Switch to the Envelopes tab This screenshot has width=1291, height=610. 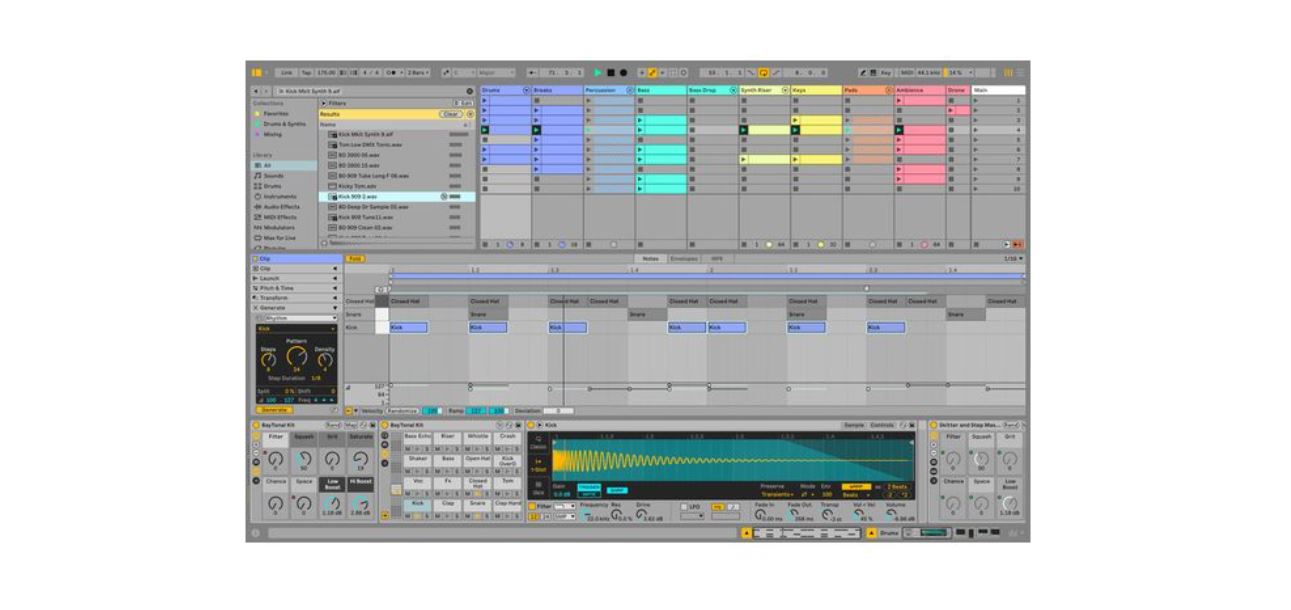tap(684, 259)
